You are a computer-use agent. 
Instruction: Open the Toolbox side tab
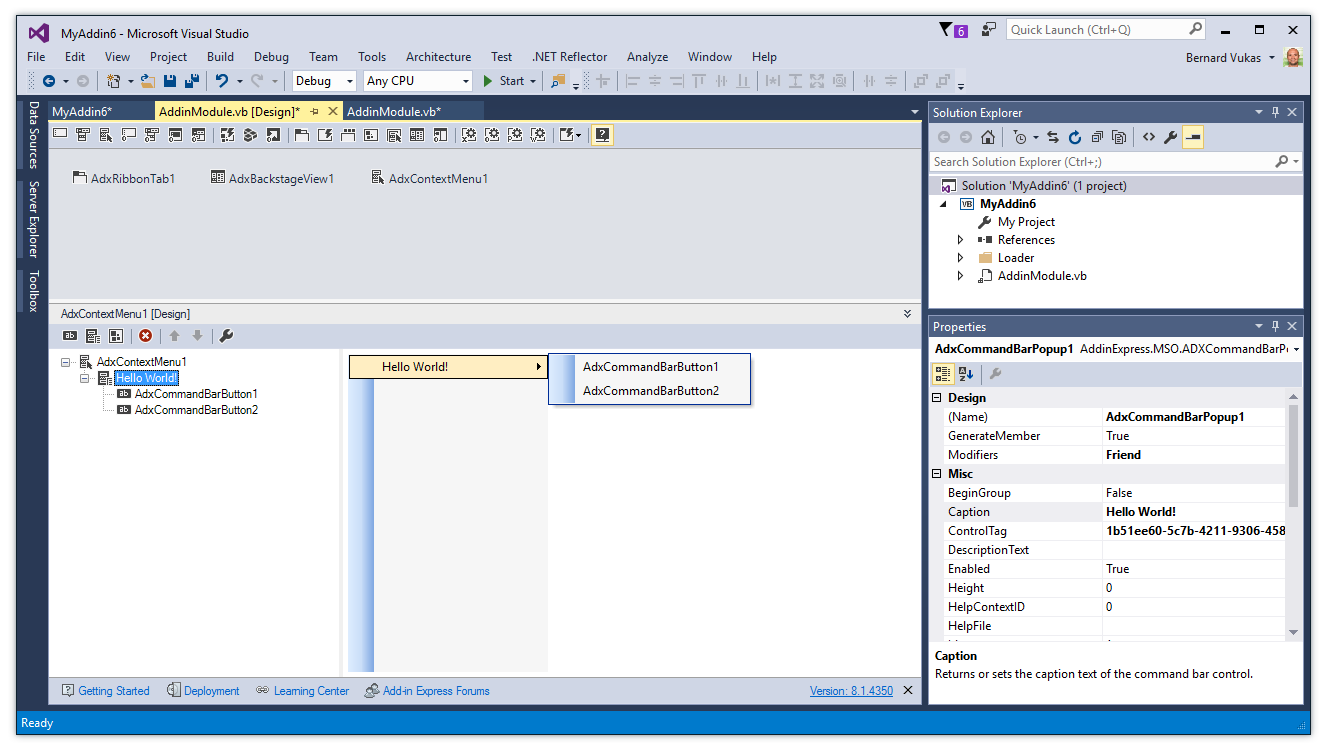click(x=33, y=291)
